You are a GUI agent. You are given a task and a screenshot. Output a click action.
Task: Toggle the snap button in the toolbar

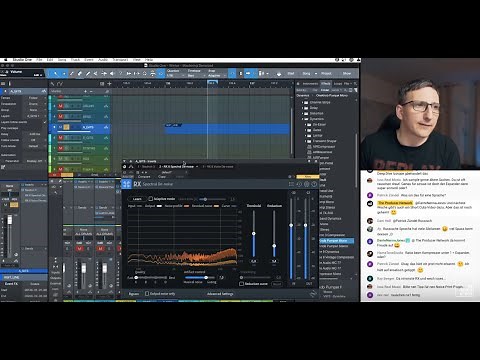tap(232, 73)
